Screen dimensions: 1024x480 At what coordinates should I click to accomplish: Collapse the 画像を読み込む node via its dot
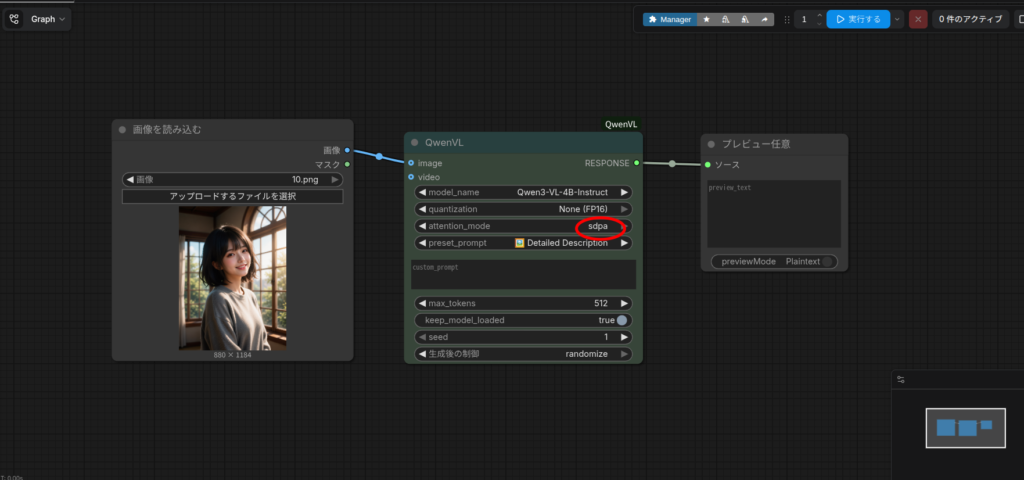pyautogui.click(x=122, y=129)
